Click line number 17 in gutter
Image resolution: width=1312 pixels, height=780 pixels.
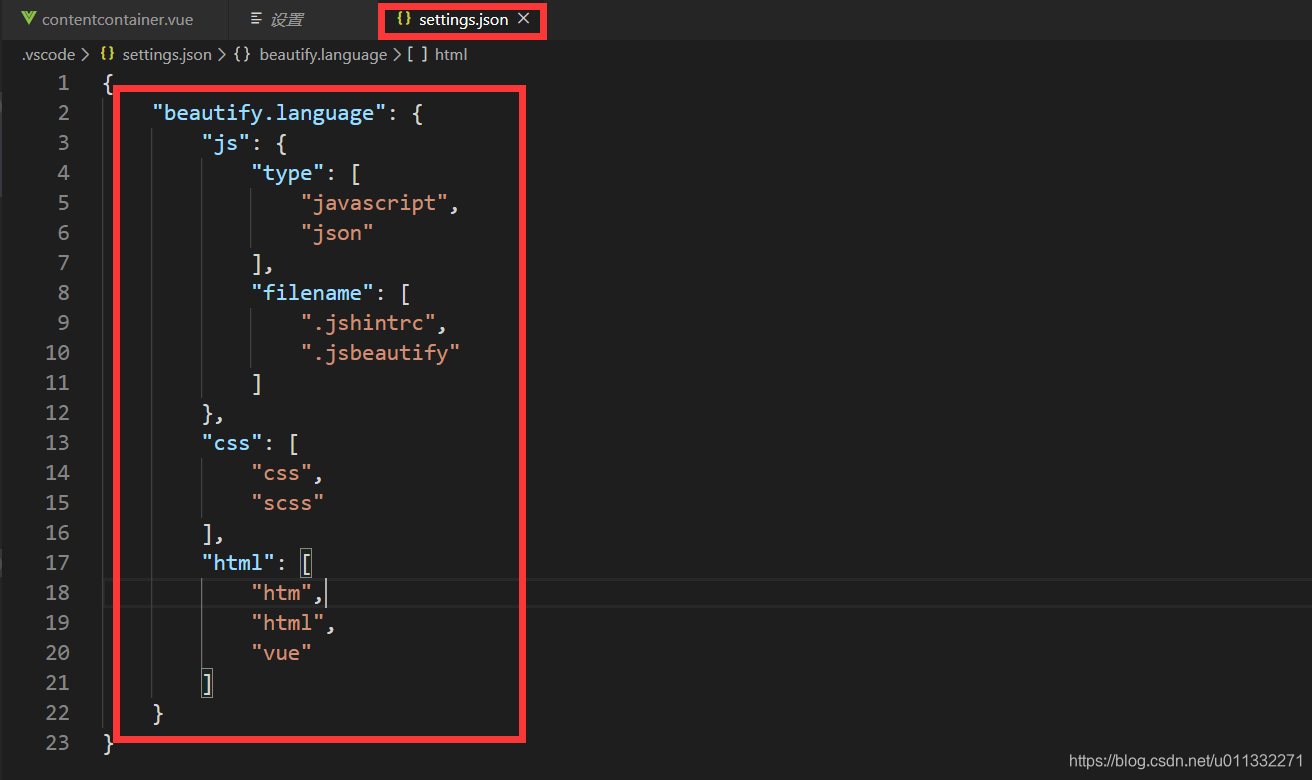click(x=58, y=563)
